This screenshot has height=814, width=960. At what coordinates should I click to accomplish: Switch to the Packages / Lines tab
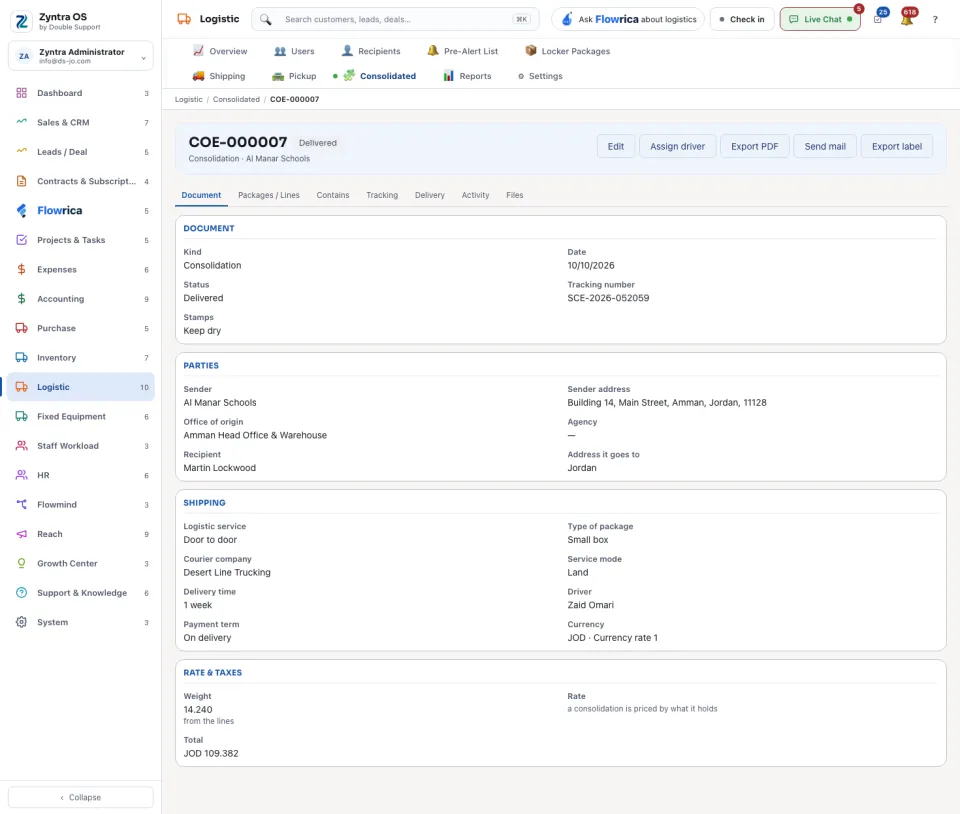click(269, 195)
